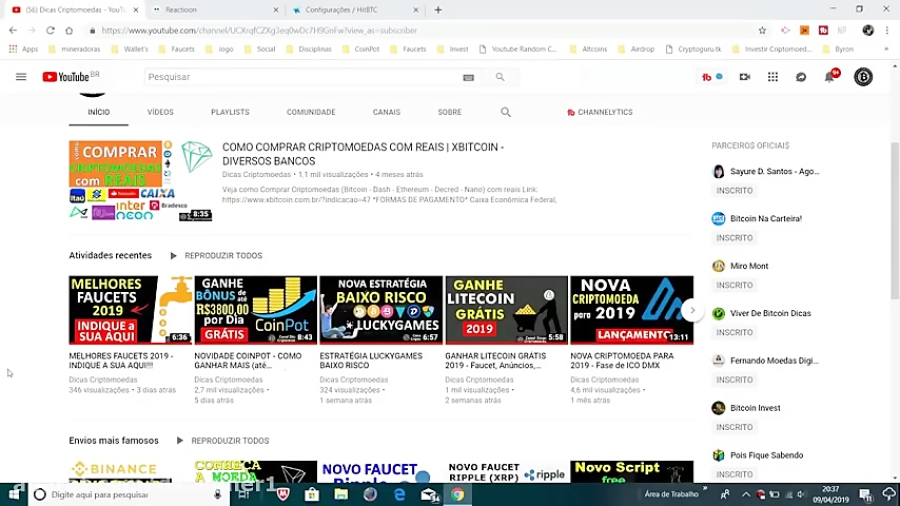The image size is (900, 506).
Task: Click the YouTube Pesquisar search field
Action: (x=301, y=77)
